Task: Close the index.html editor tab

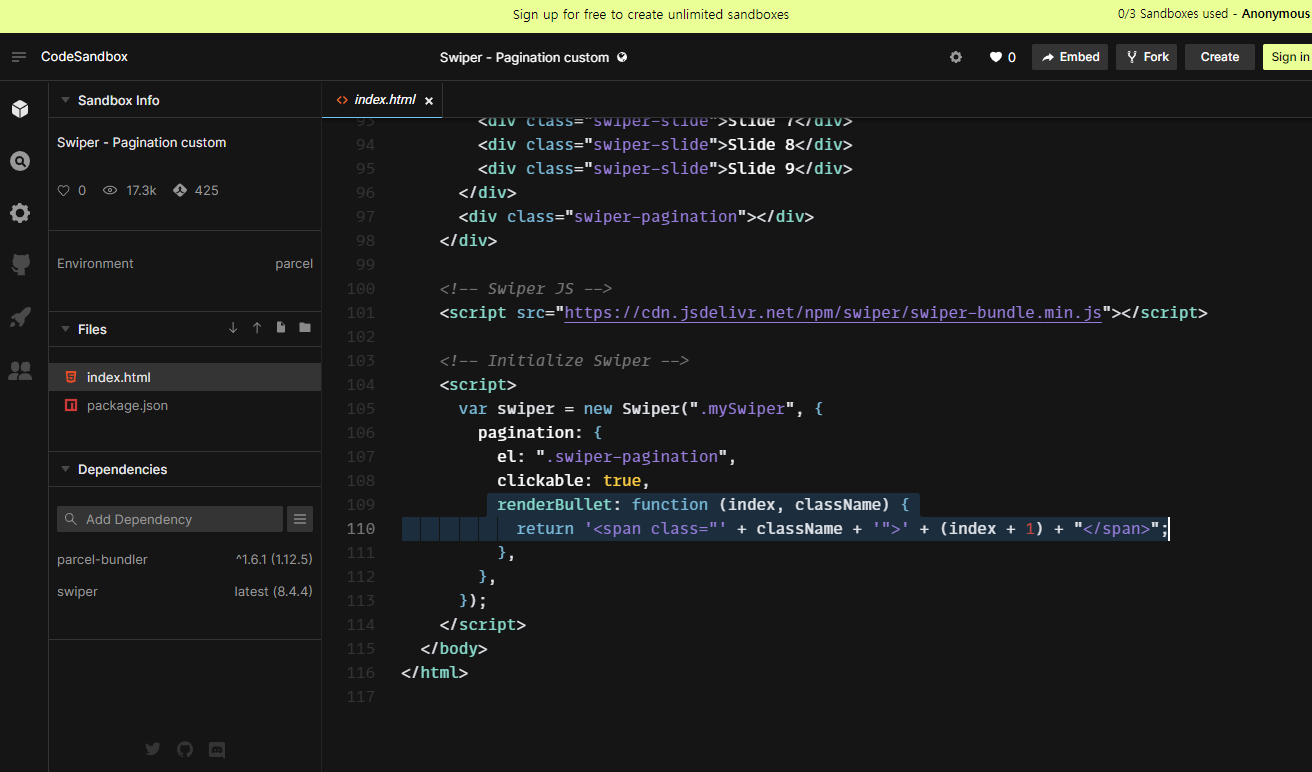Action: coord(429,100)
